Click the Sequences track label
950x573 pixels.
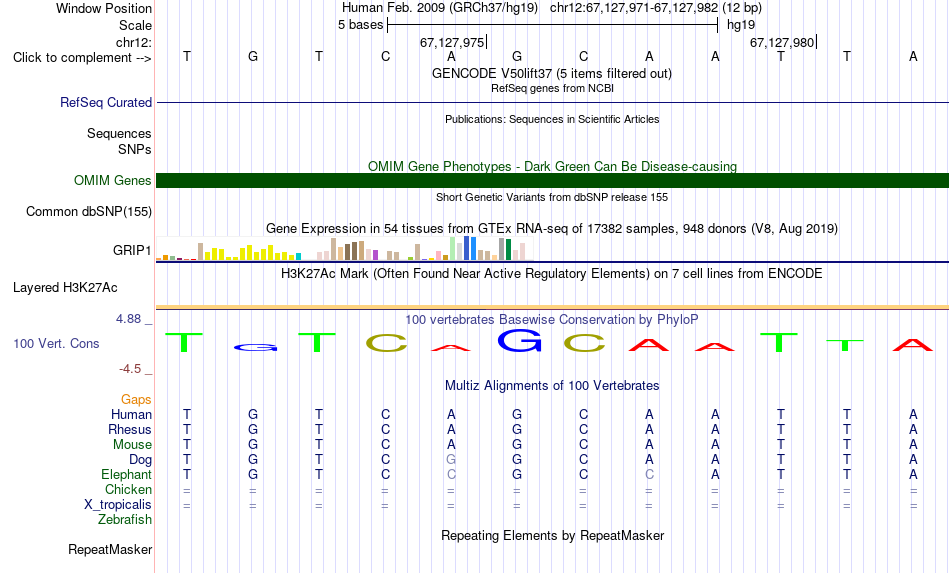pyautogui.click(x=119, y=133)
